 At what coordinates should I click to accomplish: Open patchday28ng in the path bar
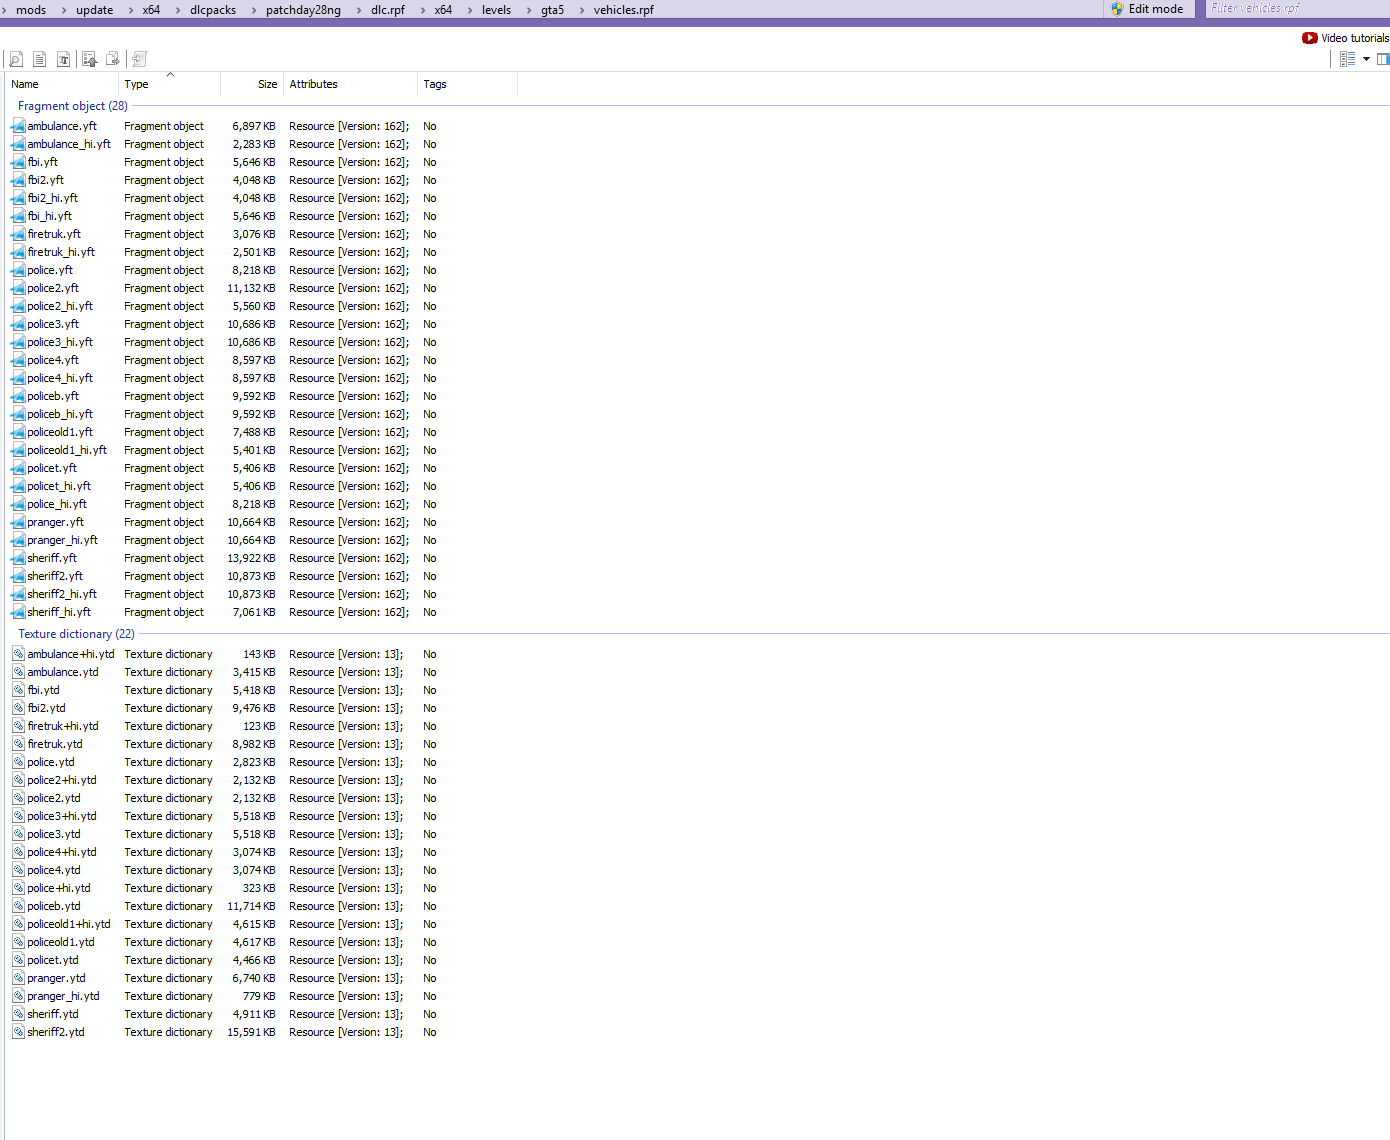(x=303, y=10)
